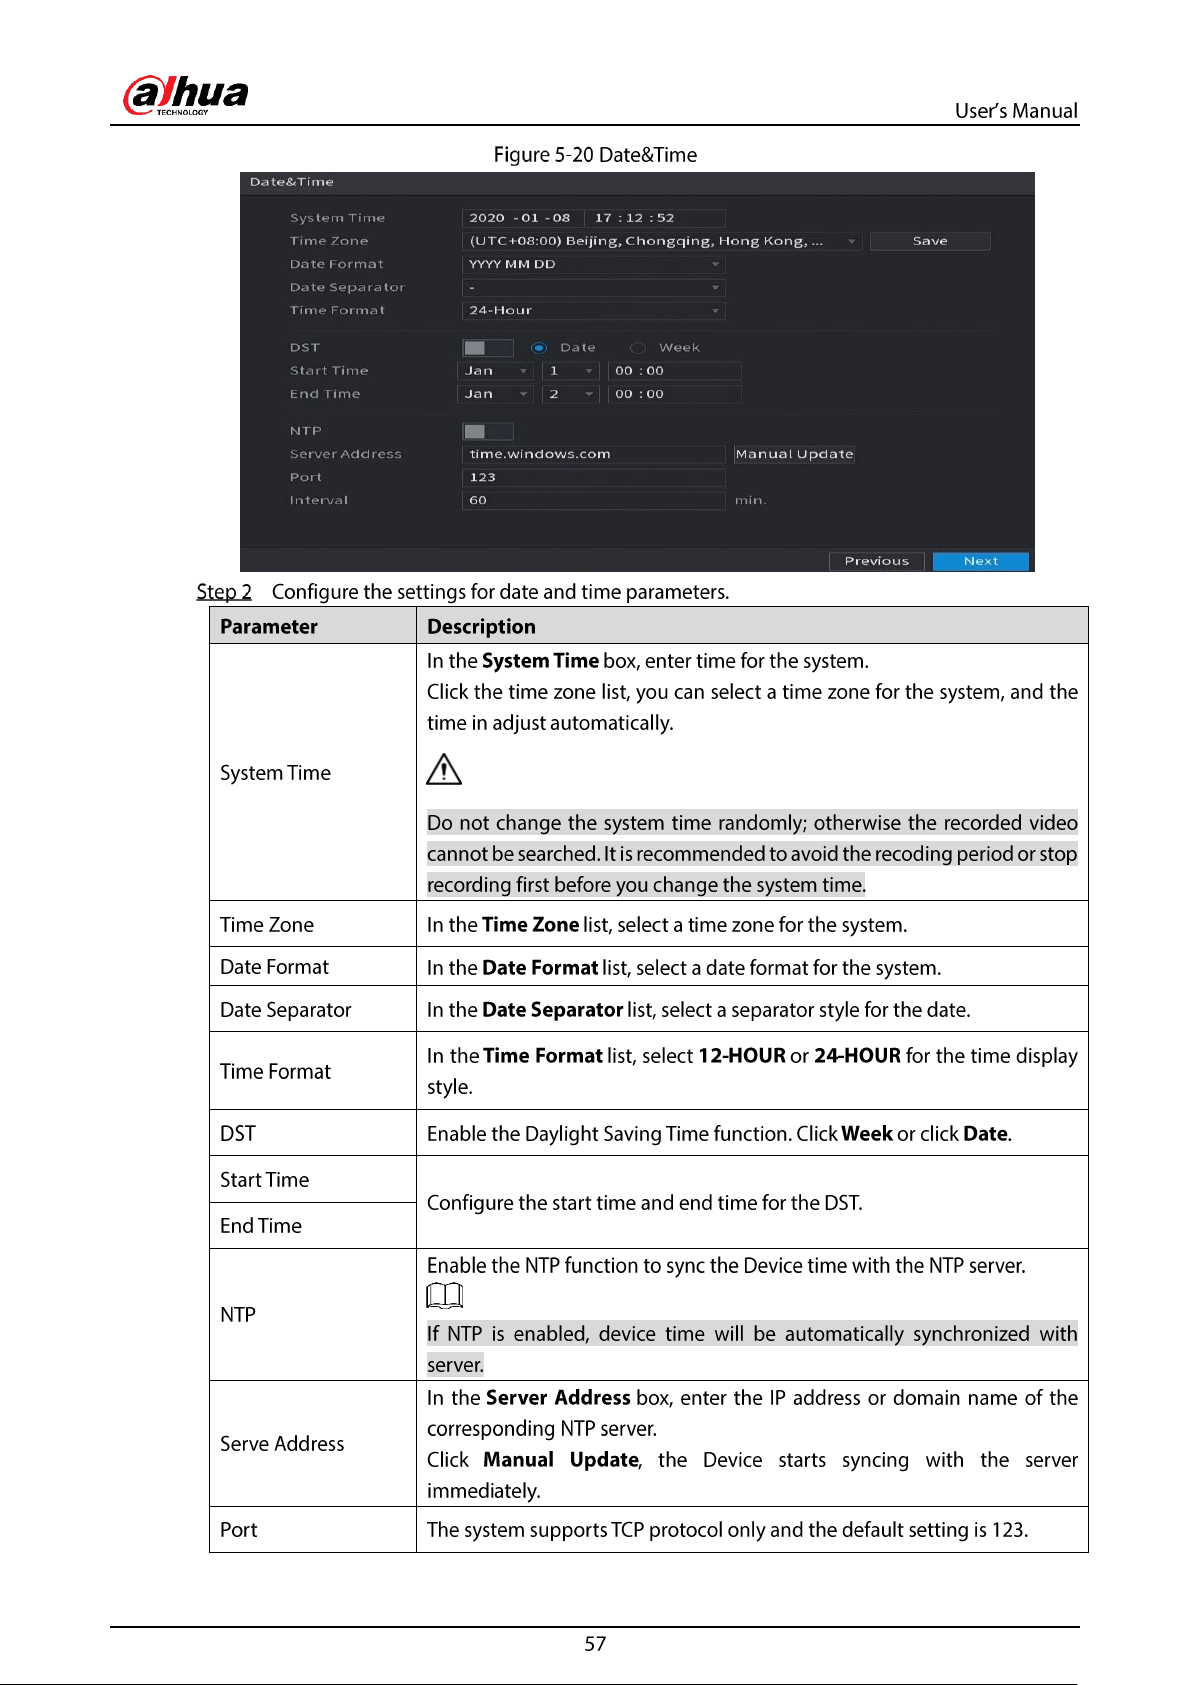The width and height of the screenshot is (1192, 1685).
Task: Expand the 24-Hour Time Format dropdown
Action: 594,310
